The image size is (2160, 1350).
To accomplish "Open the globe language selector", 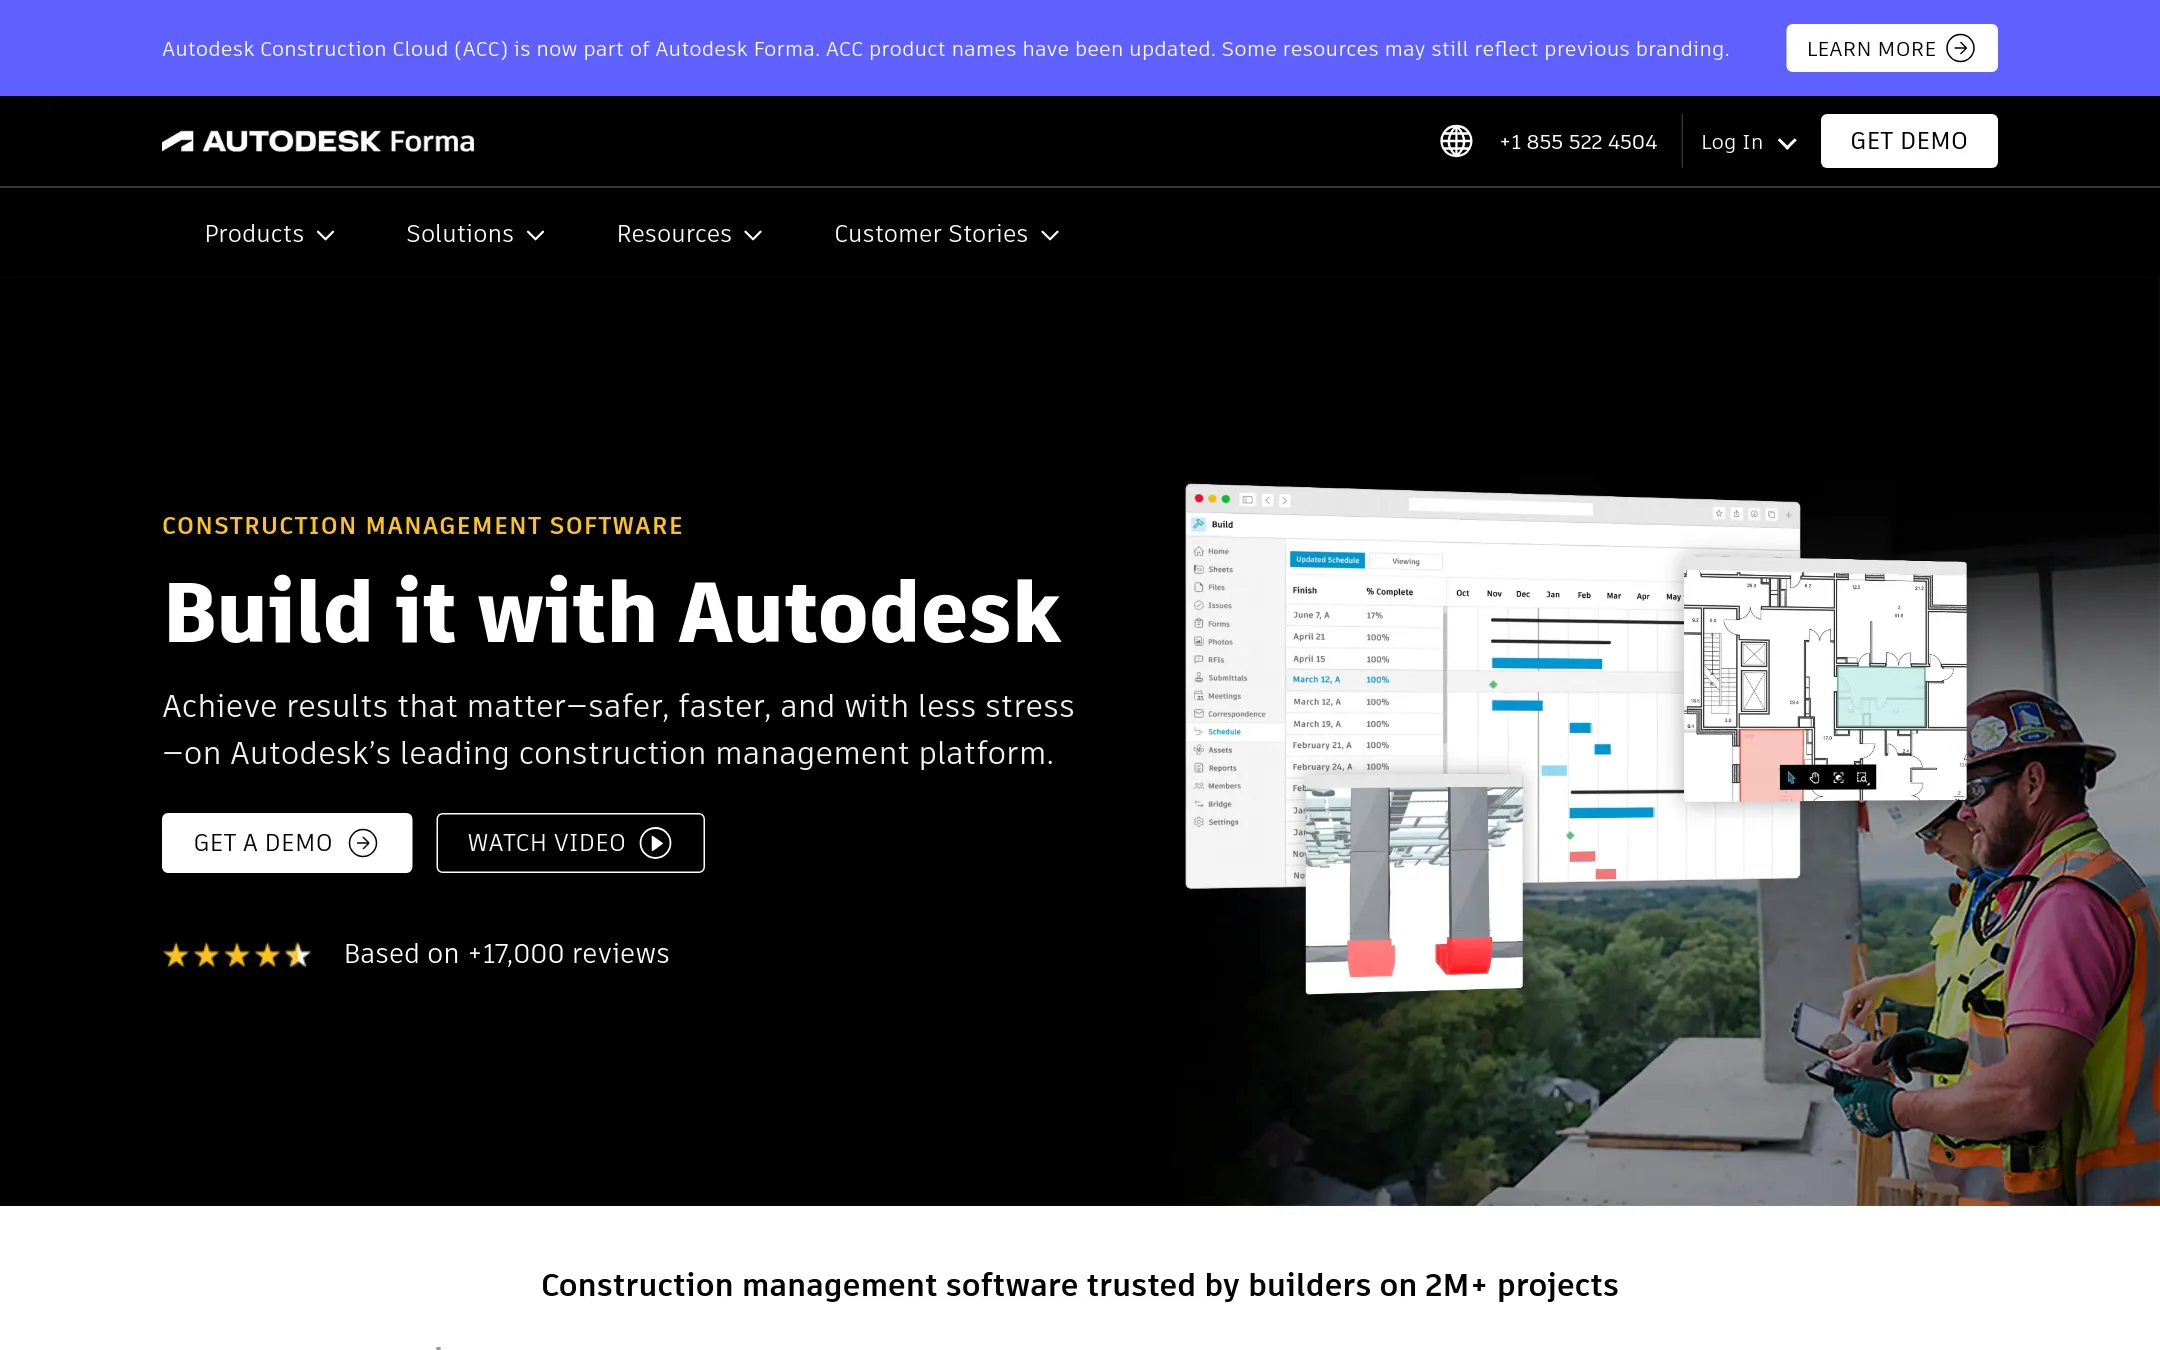I will tap(1456, 141).
